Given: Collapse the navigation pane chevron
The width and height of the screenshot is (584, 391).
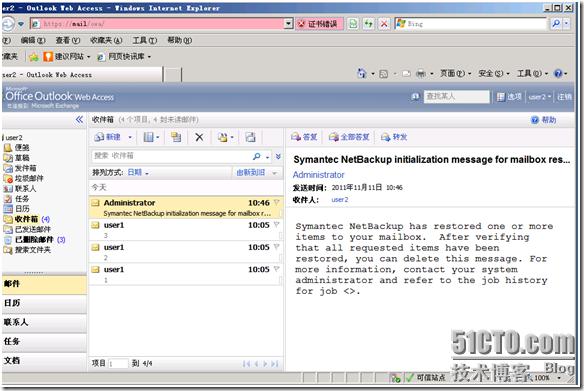Looking at the screenshot, I should (79, 120).
